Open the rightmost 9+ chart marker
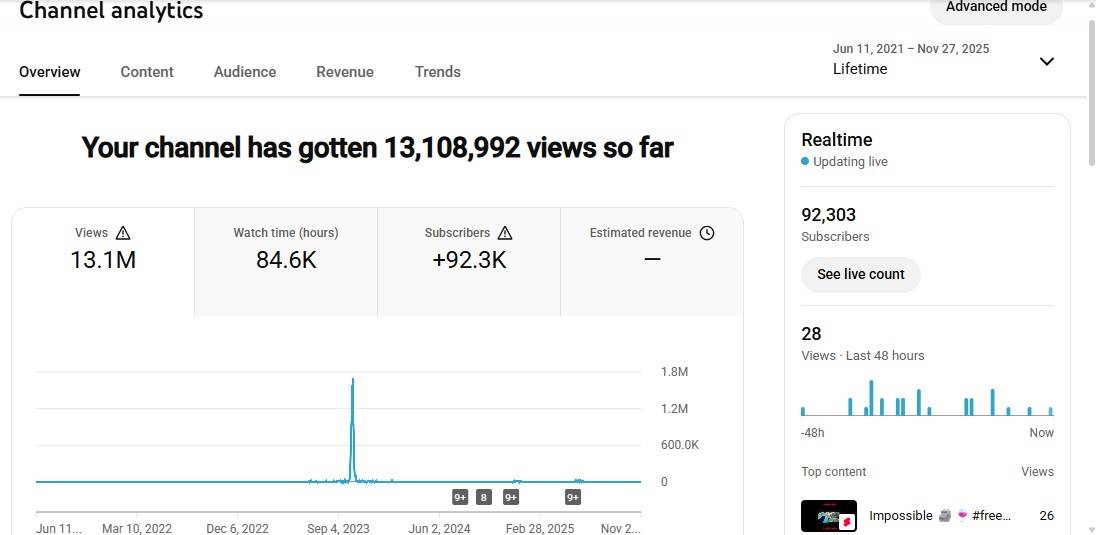The height and width of the screenshot is (535, 1096). coord(573,497)
